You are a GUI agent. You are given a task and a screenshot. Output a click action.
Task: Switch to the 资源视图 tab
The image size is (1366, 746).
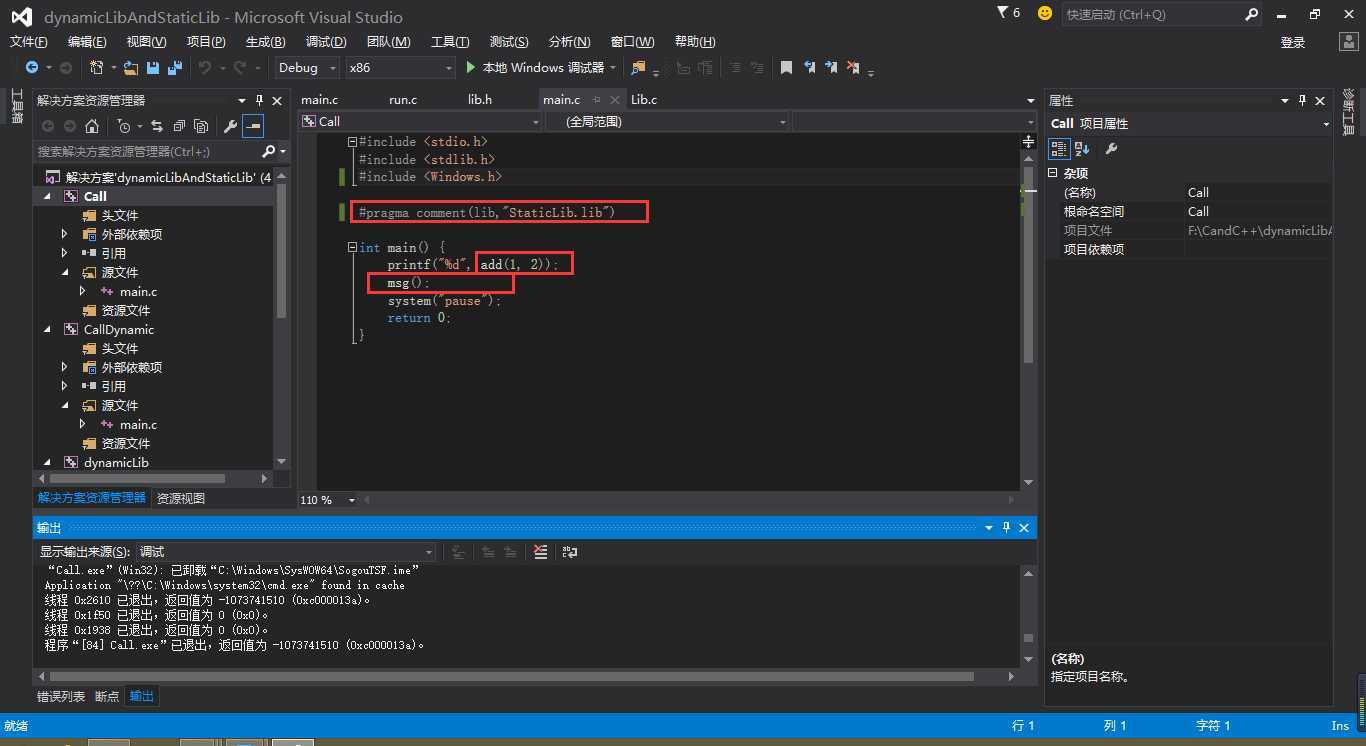point(181,498)
